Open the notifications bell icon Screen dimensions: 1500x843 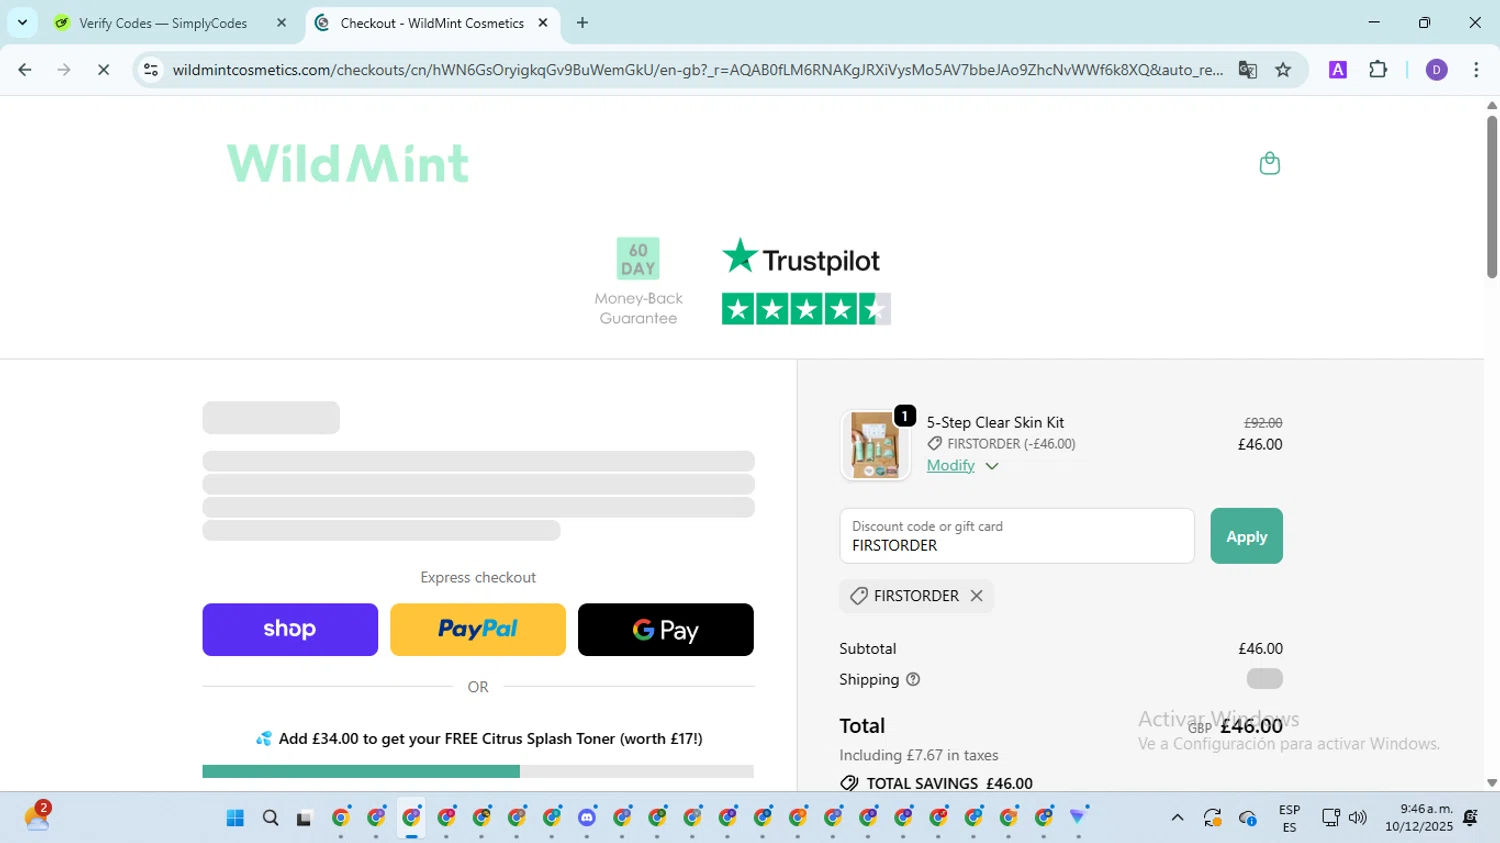1470,818
